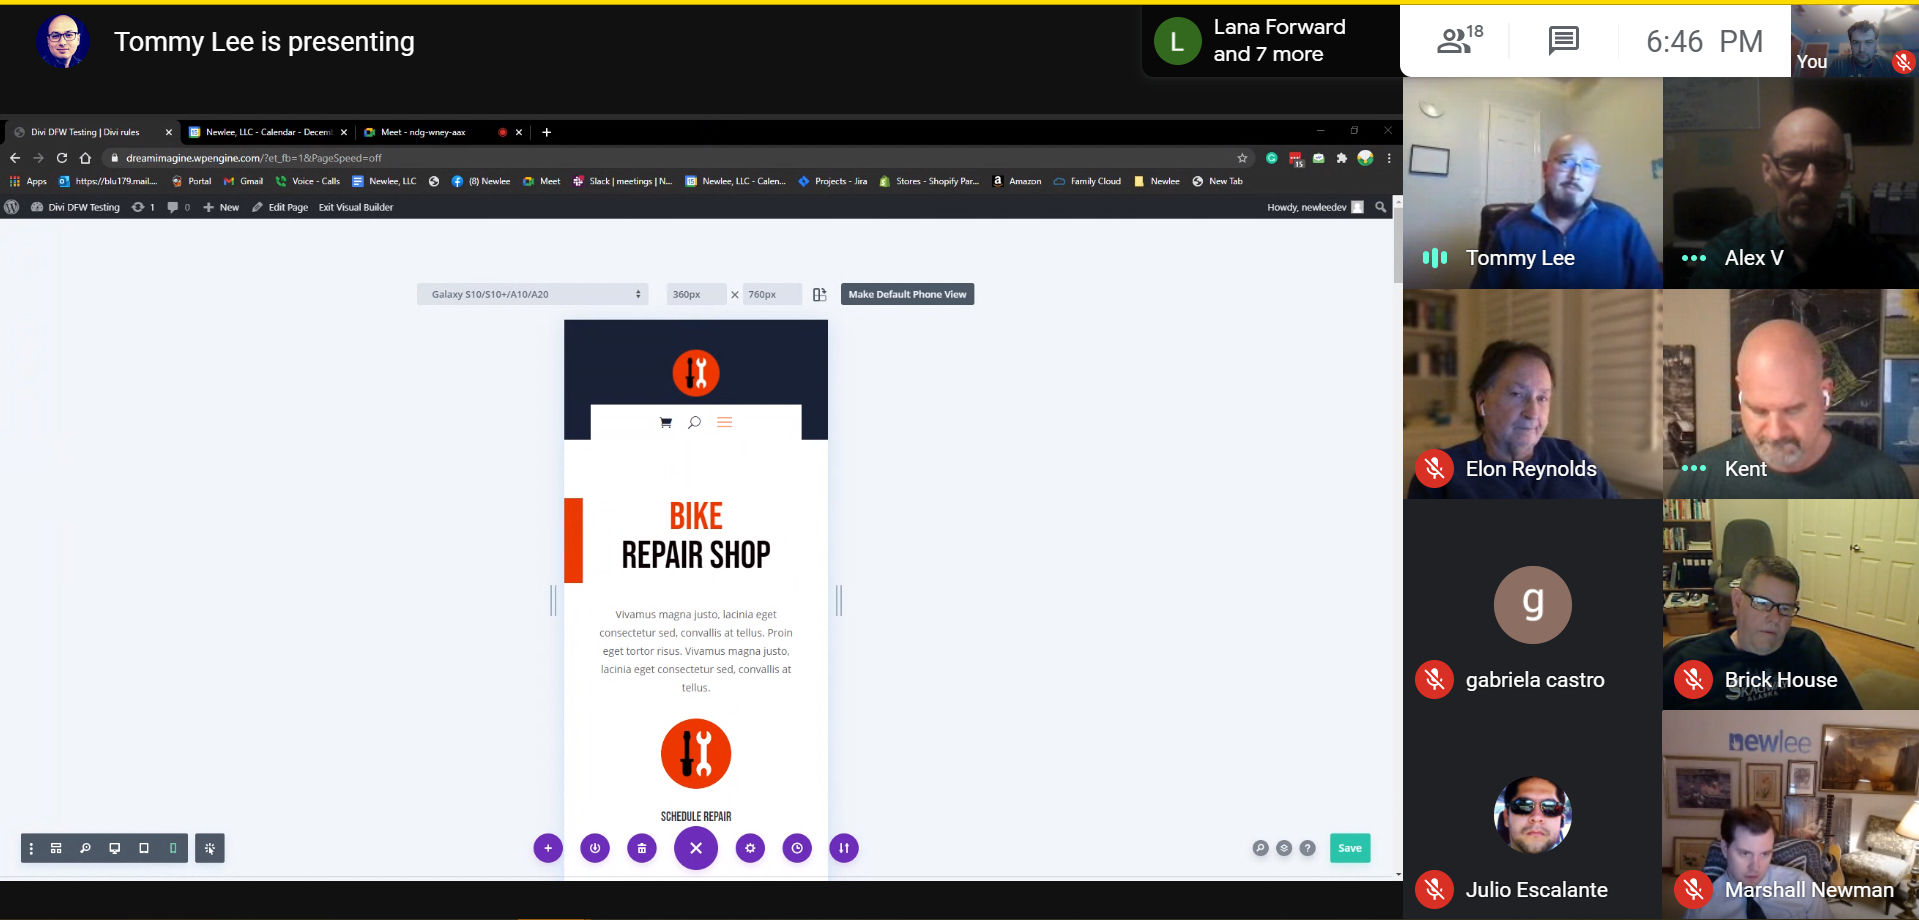Click the orange bar beside Bike heading
Screen dimensions: 1919x920
[x=573, y=540]
